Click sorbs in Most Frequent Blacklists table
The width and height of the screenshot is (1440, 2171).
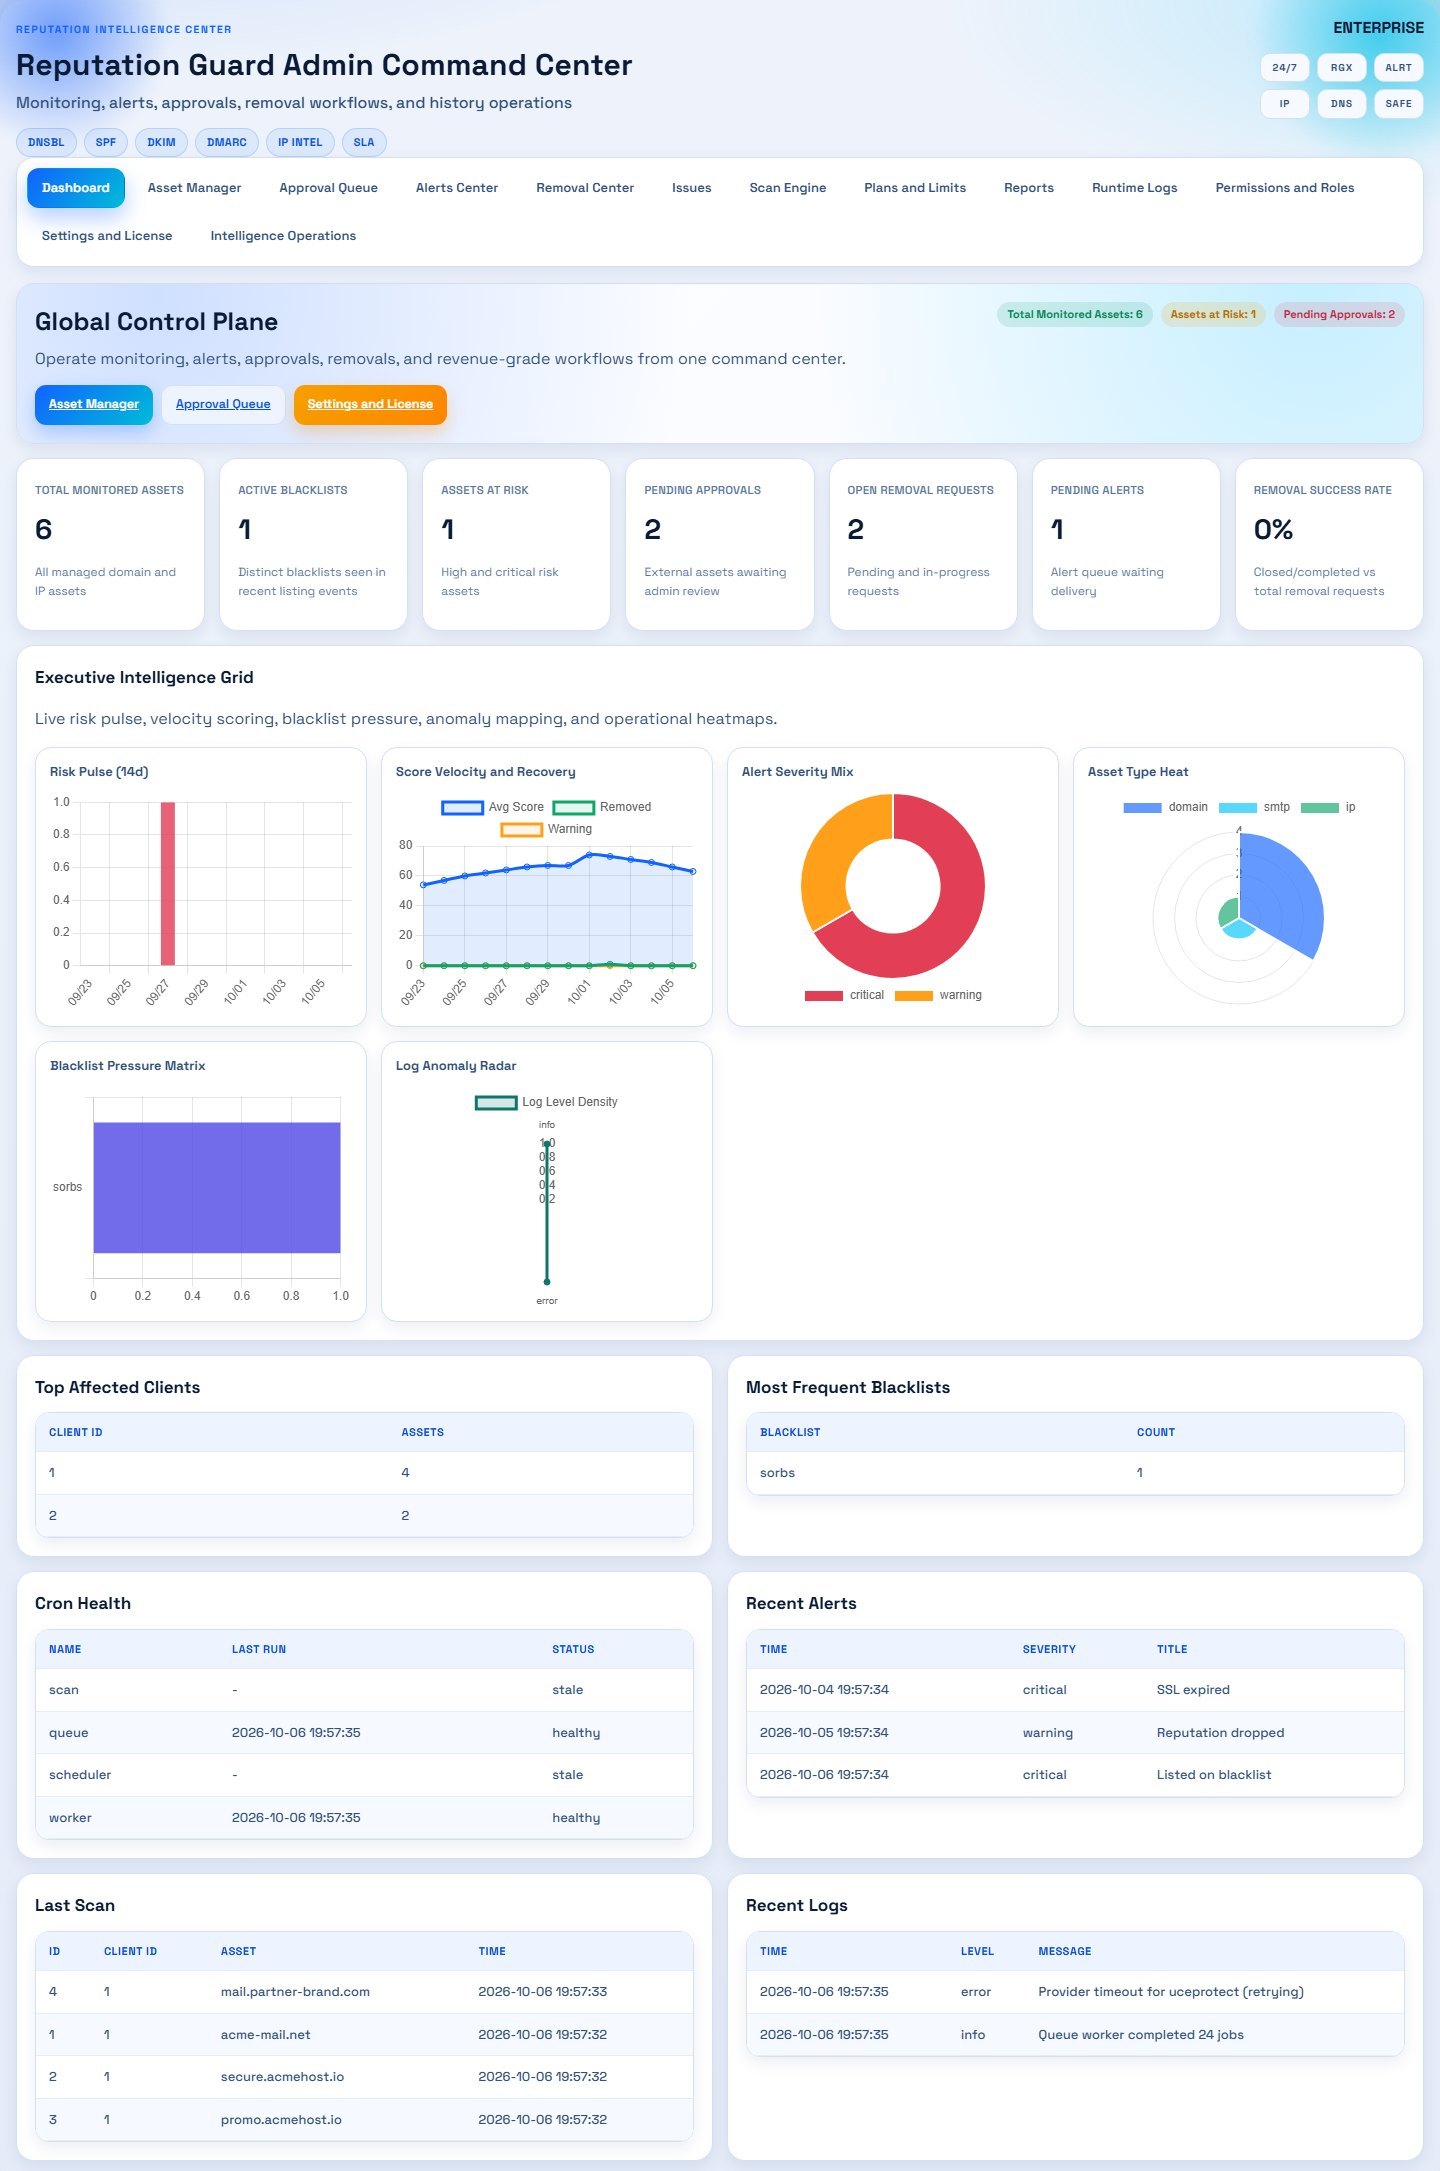click(x=777, y=1473)
